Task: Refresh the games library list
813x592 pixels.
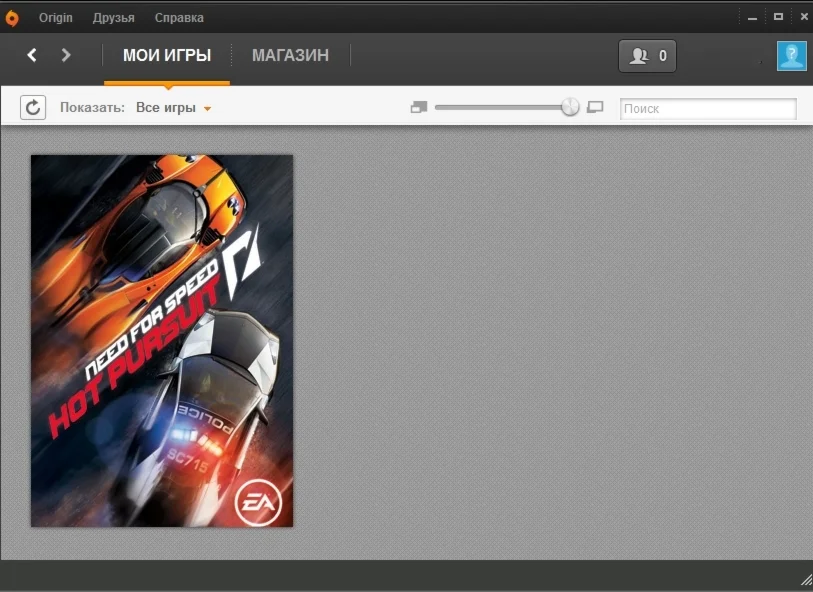Action: pyautogui.click(x=33, y=107)
